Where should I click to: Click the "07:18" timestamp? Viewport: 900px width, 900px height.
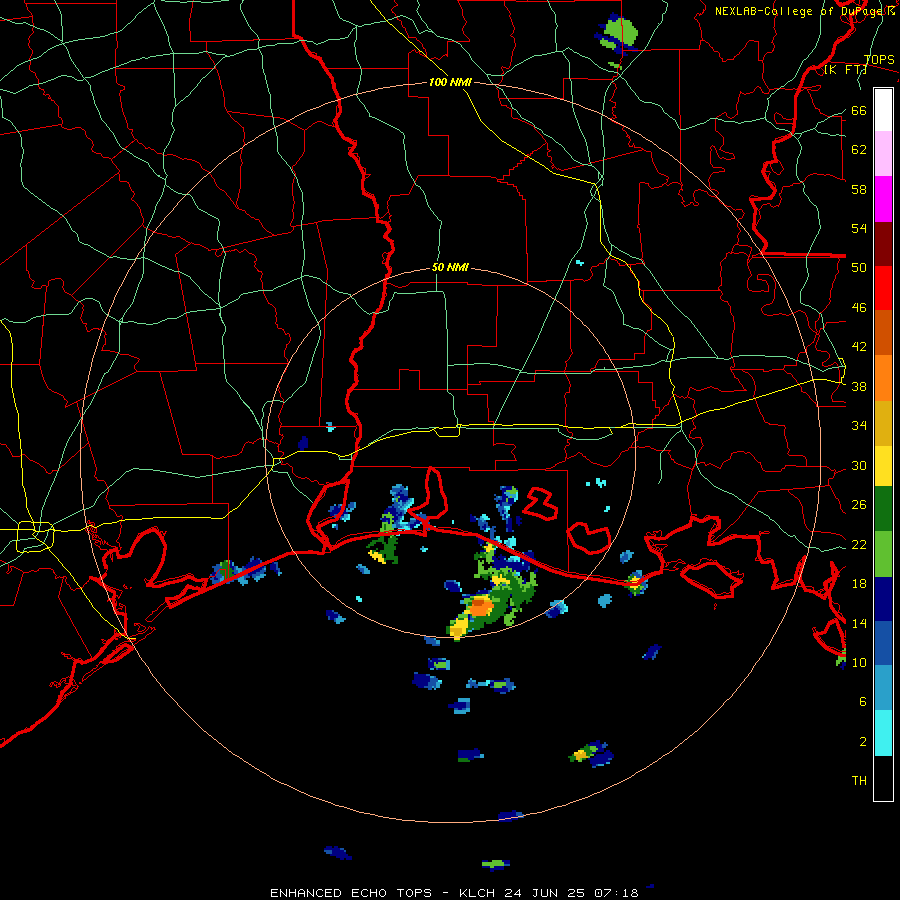point(616,893)
